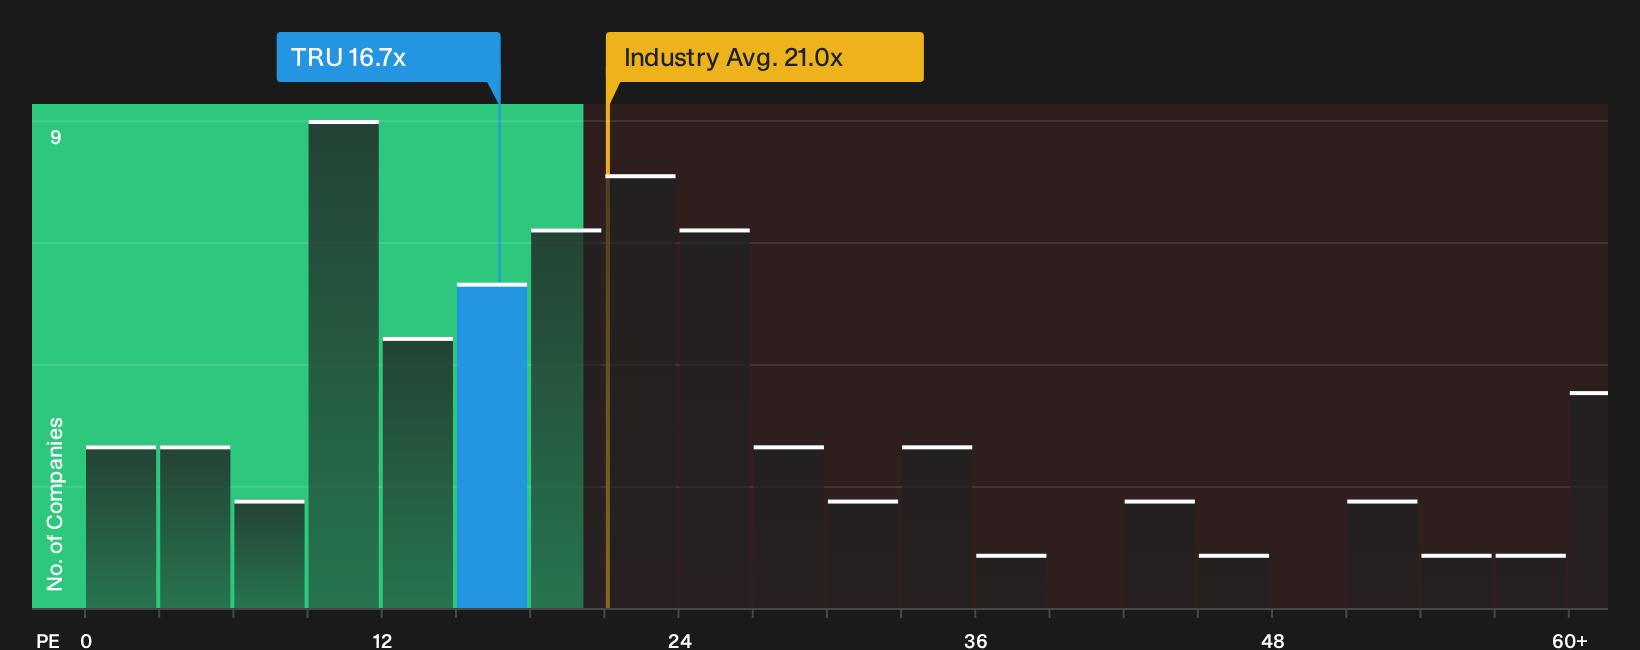Screen dimensions: 1640x650
Task: Click the No. of Companies axis title
Action: click(55, 504)
